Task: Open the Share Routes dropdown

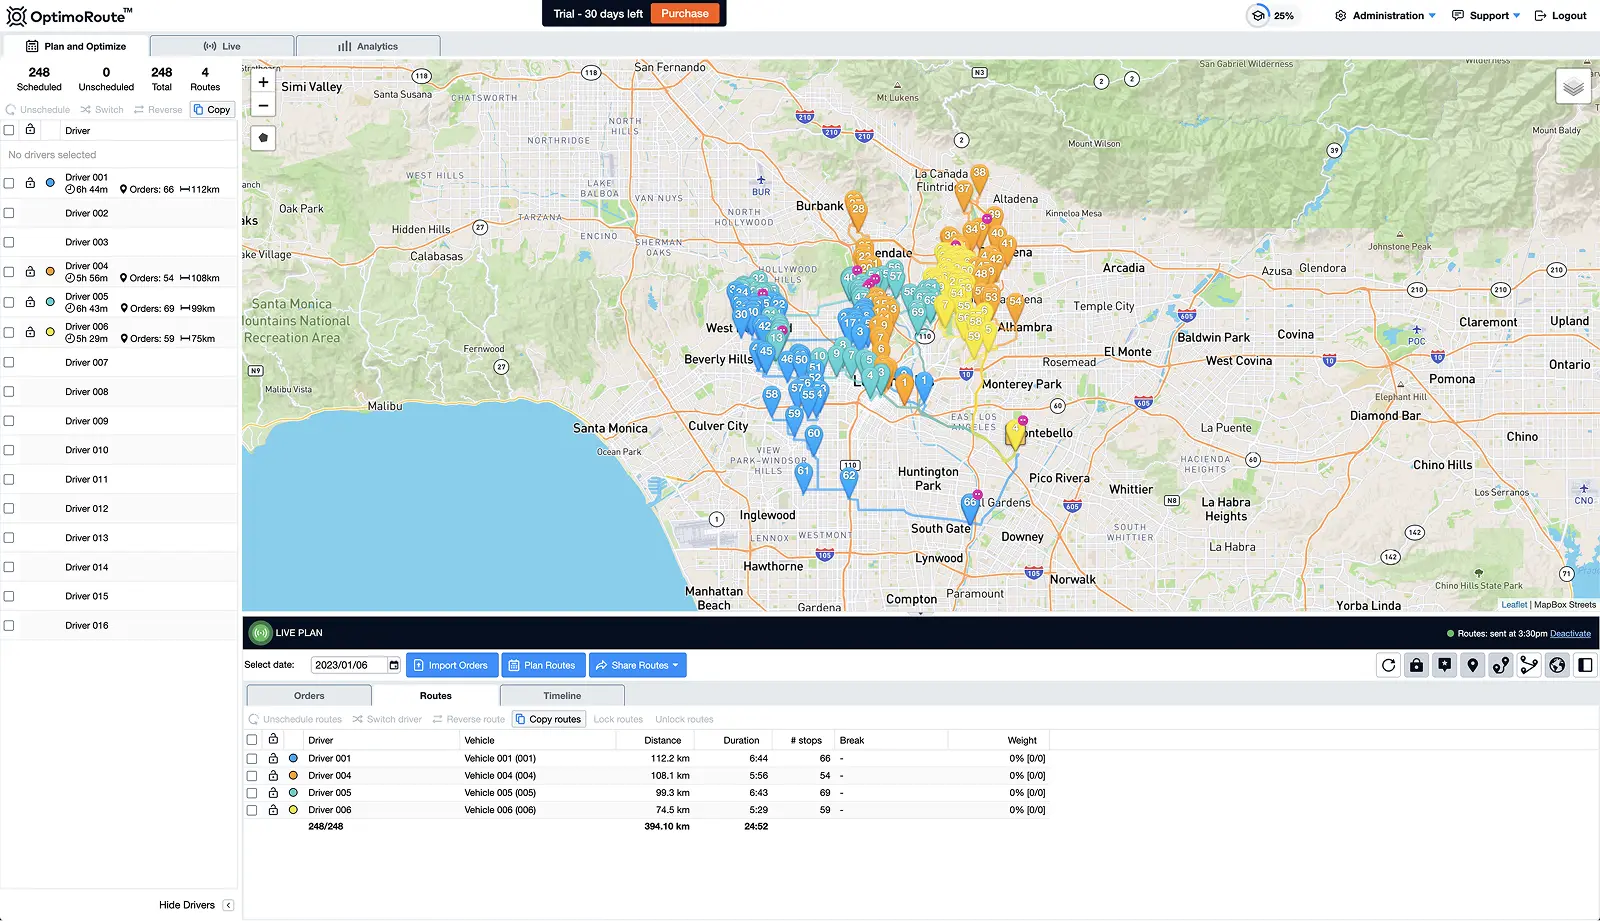Action: click(x=638, y=665)
